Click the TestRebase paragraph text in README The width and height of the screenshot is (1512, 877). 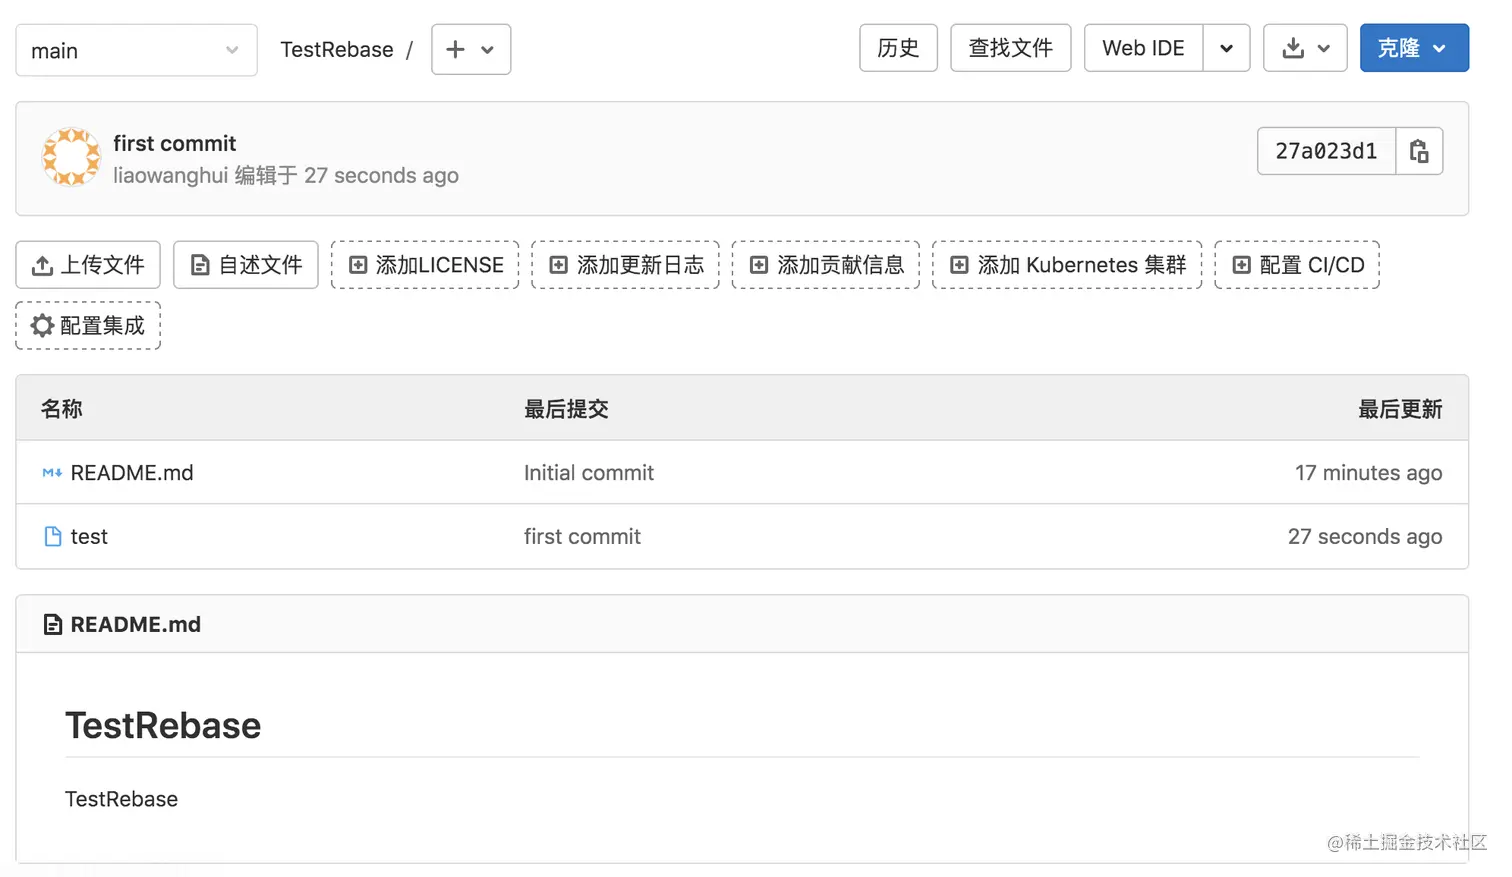[121, 799]
